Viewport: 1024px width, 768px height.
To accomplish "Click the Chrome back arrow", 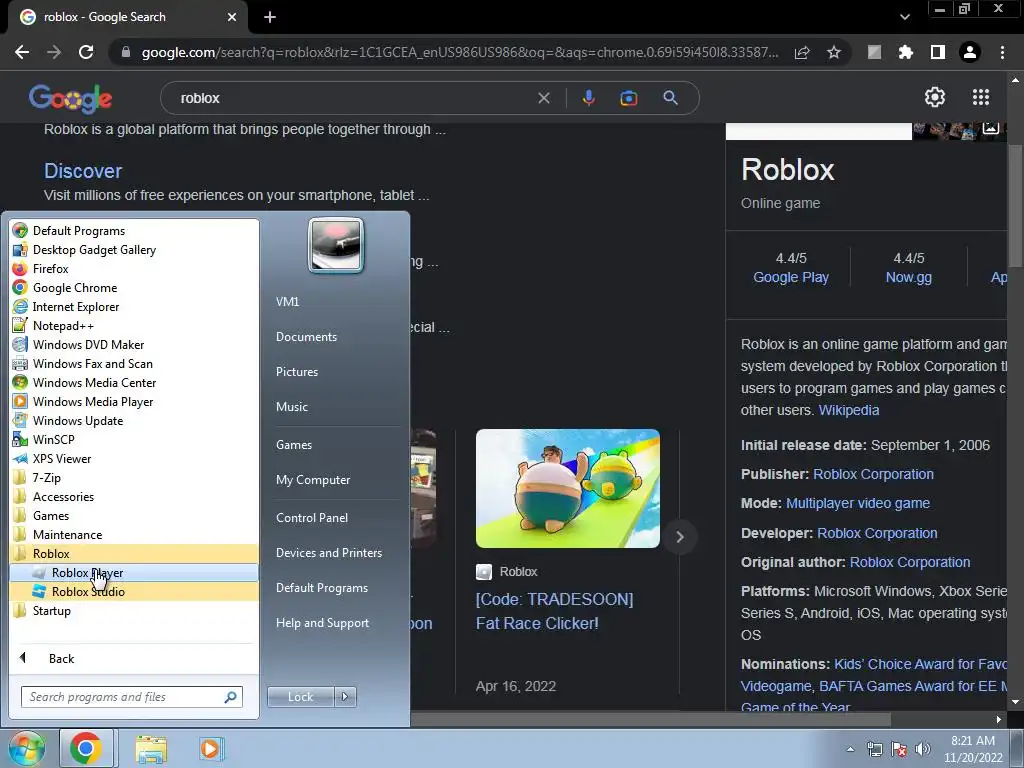I will (22, 52).
